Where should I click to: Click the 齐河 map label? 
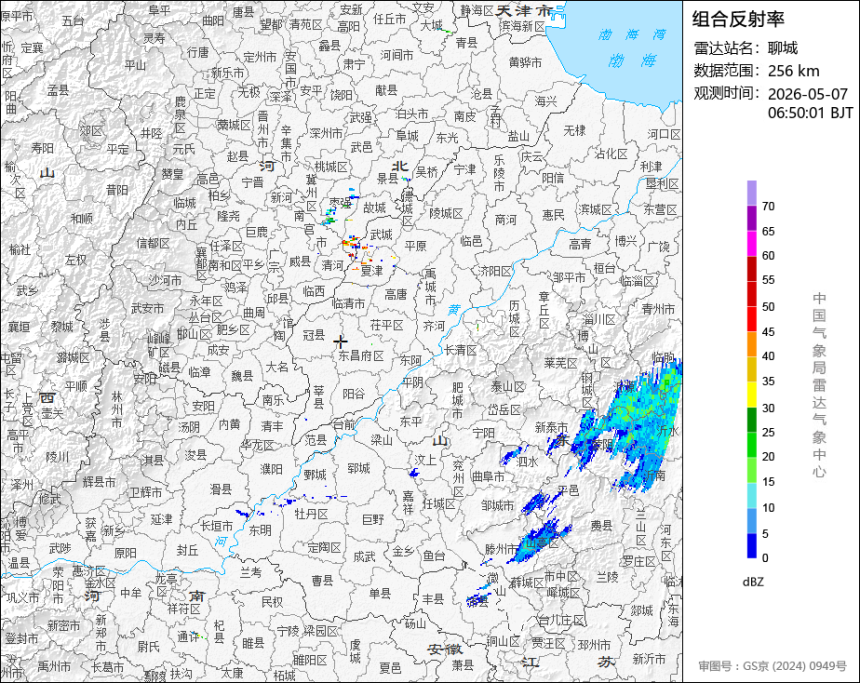434,325
